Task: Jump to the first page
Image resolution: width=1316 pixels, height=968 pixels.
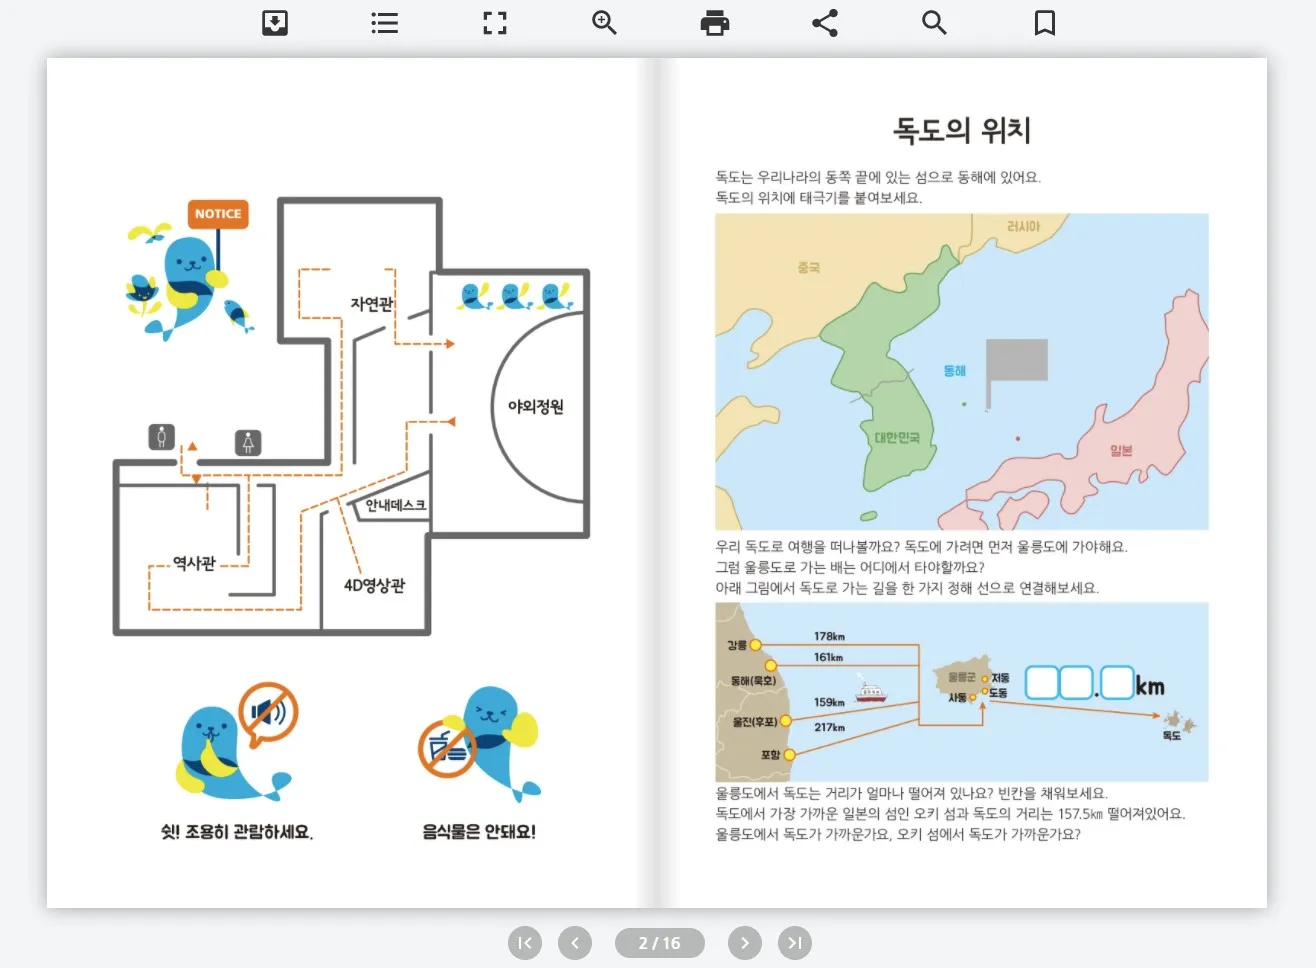Action: point(525,942)
